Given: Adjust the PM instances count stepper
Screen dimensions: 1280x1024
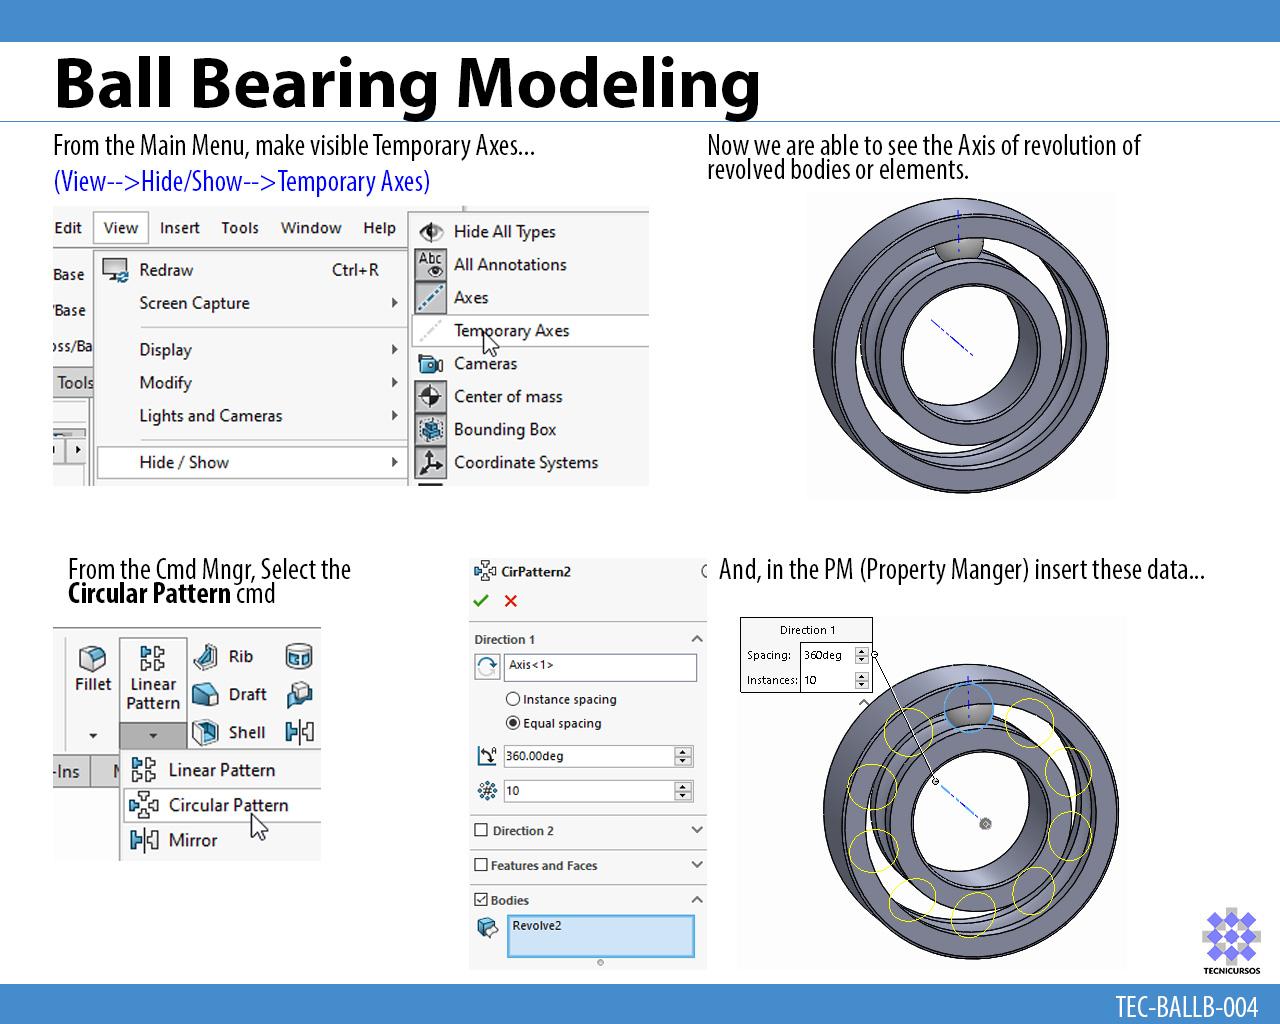Looking at the screenshot, I should [683, 791].
